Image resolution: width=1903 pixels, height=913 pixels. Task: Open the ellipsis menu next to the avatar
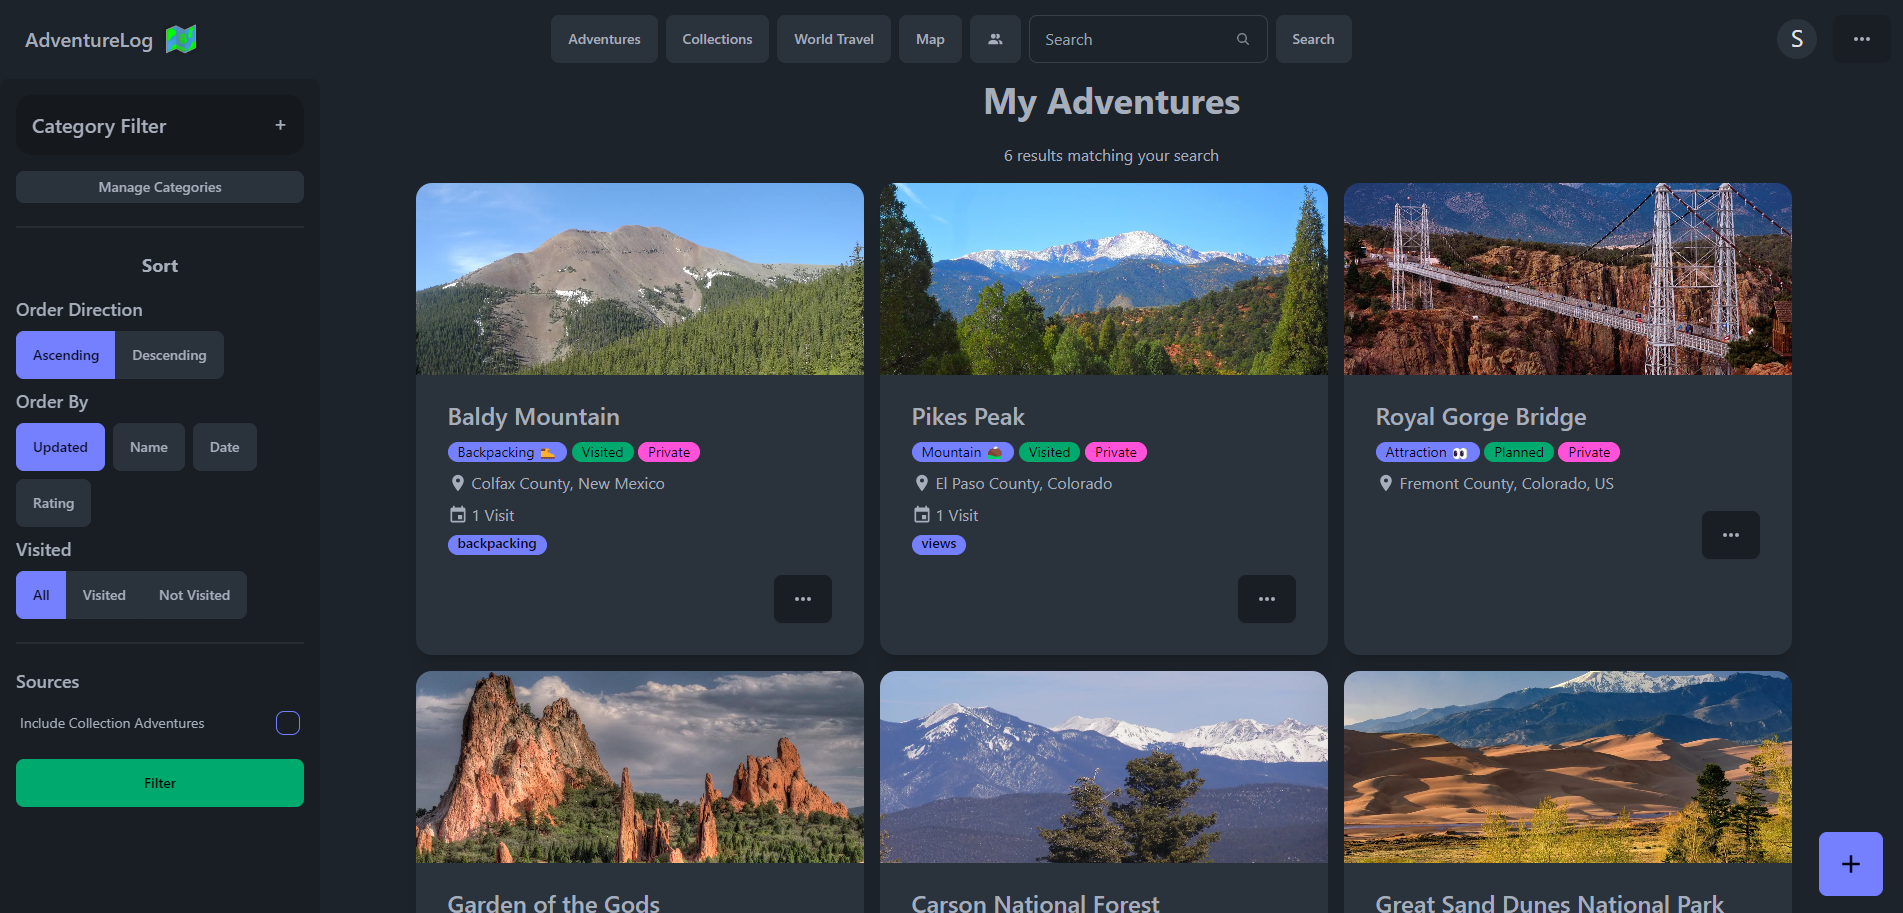[x=1861, y=39]
